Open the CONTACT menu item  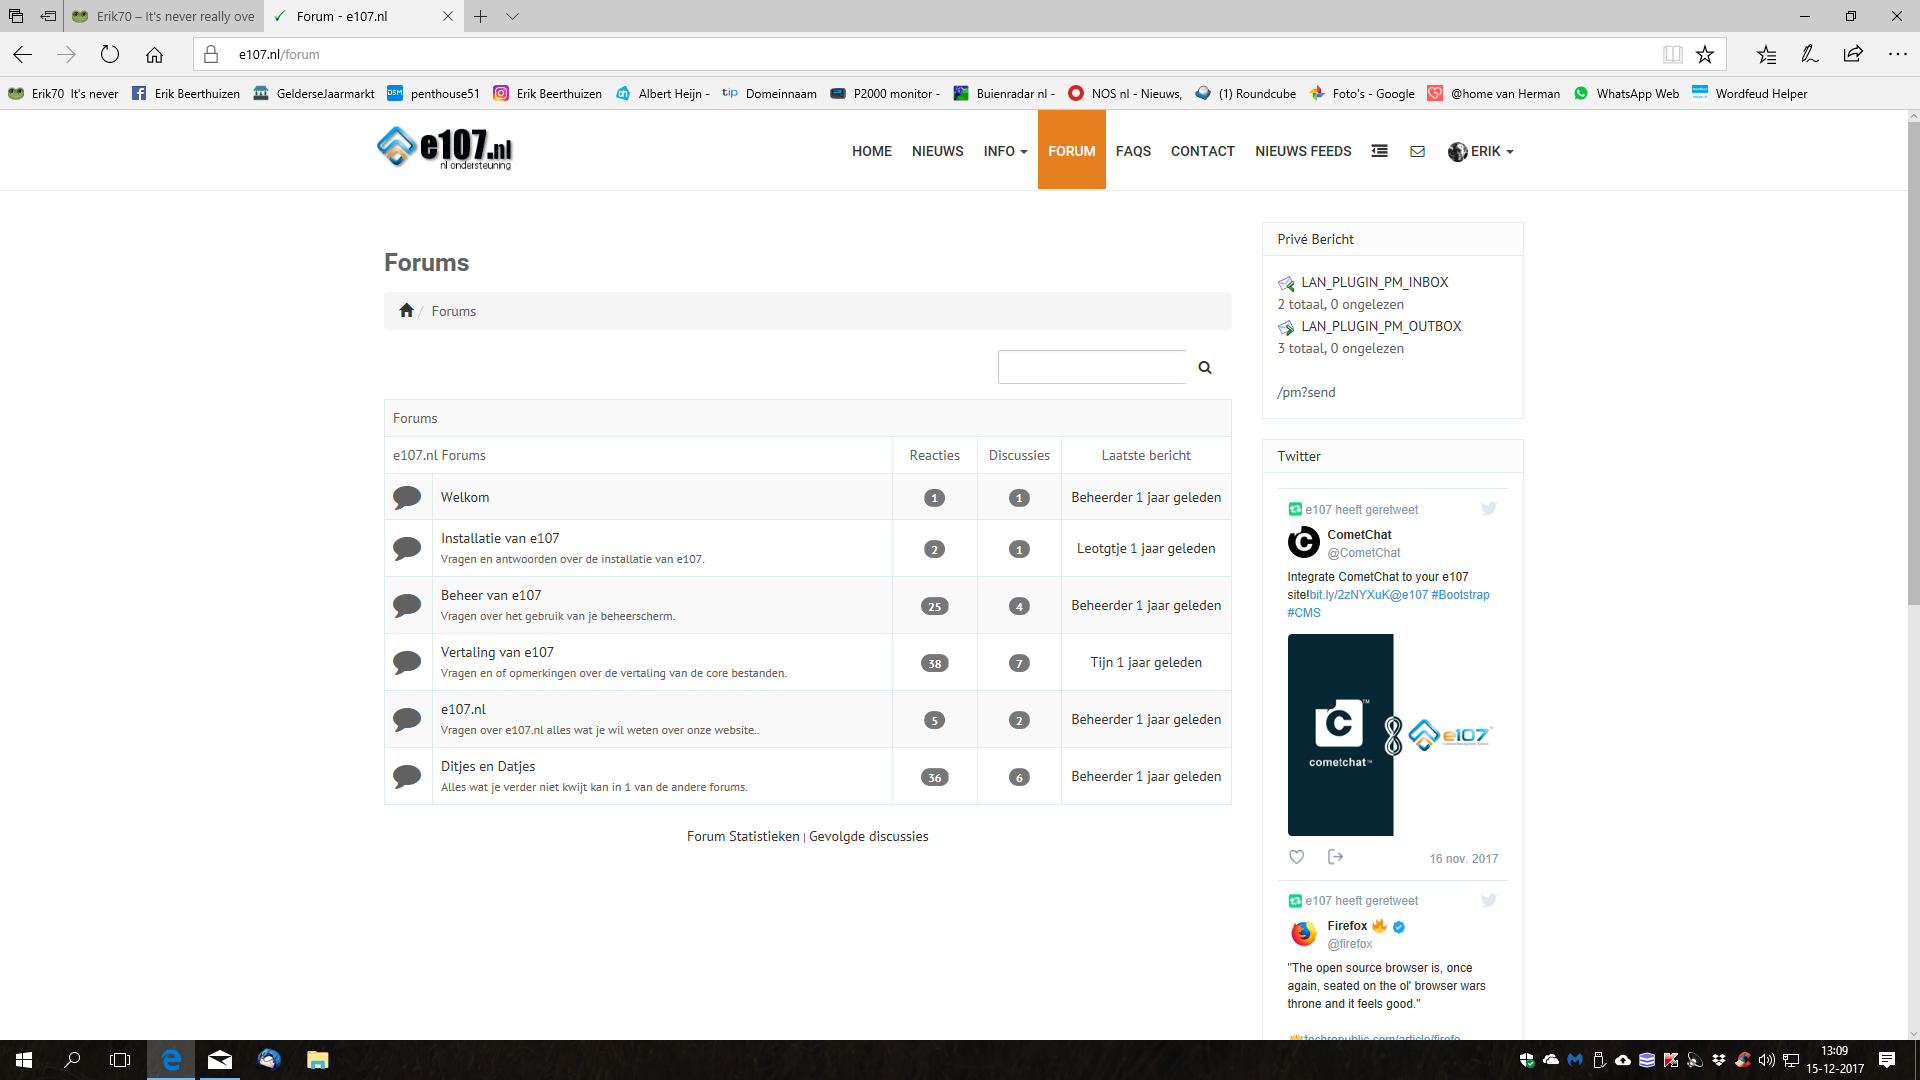[1203, 151]
